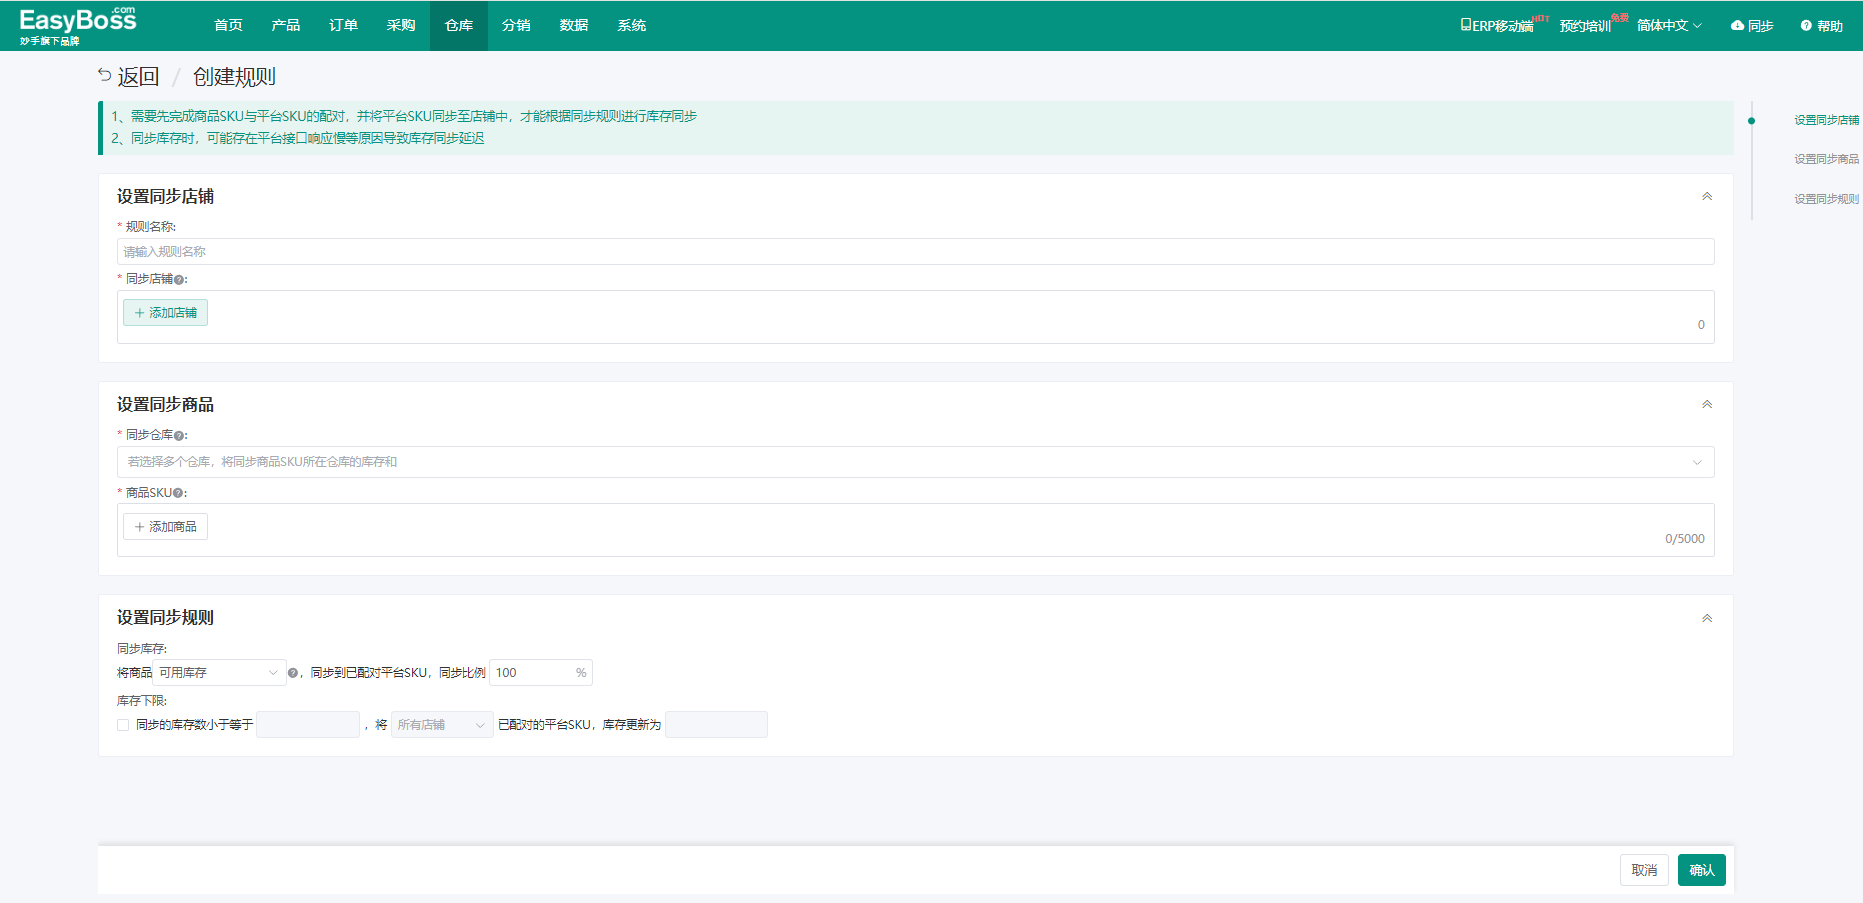Screen dimensions: 1863x903
Task: Click the 返回 link
Action: 138,77
